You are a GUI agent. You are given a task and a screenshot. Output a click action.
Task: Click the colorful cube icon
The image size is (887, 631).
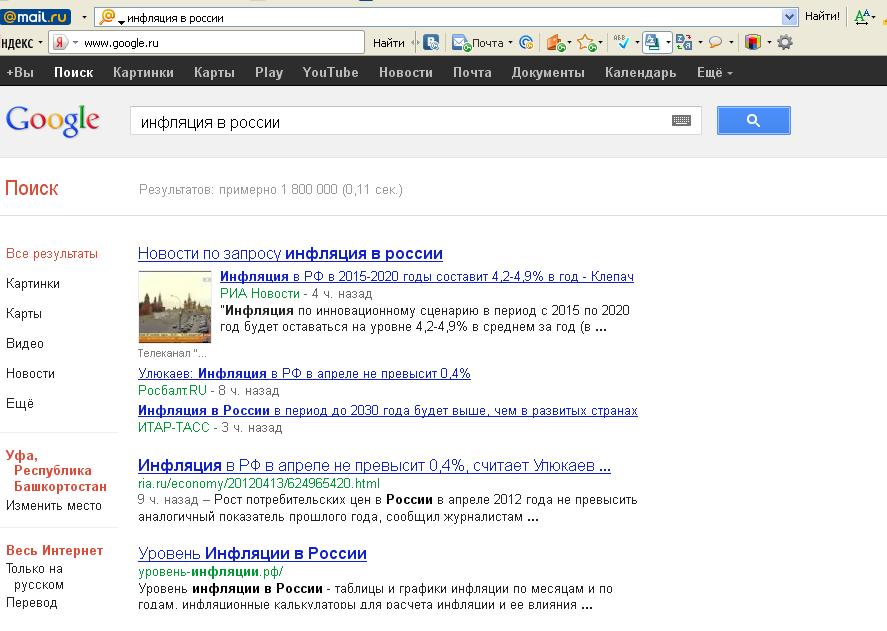tap(753, 42)
